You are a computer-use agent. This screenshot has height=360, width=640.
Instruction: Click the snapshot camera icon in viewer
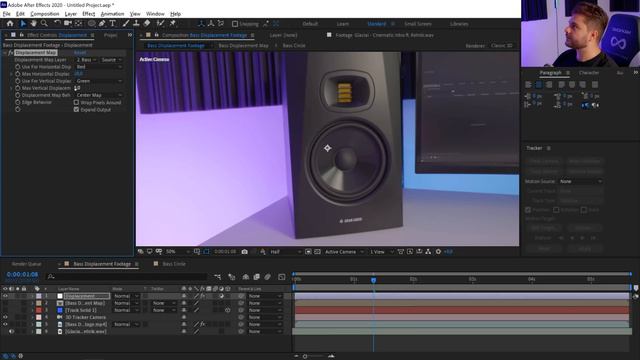click(244, 252)
